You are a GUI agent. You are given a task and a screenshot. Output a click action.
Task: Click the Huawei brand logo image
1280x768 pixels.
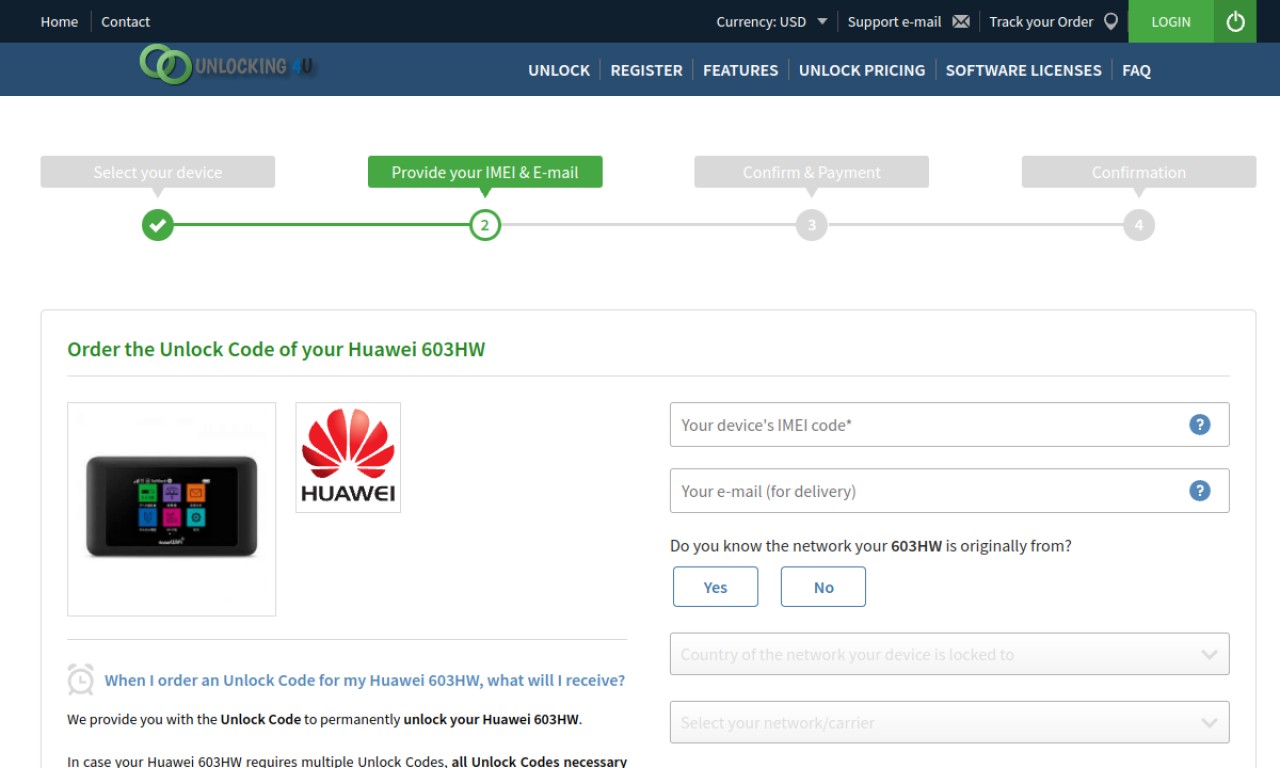(348, 458)
